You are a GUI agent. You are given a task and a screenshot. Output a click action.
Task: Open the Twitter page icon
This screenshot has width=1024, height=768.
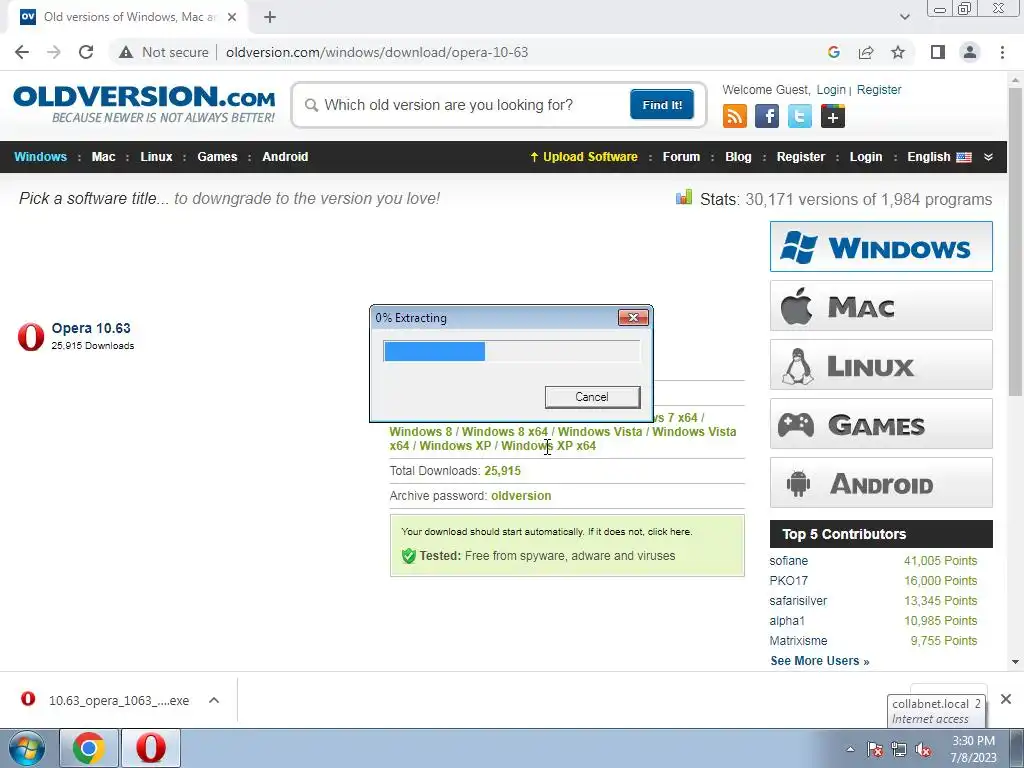click(799, 116)
